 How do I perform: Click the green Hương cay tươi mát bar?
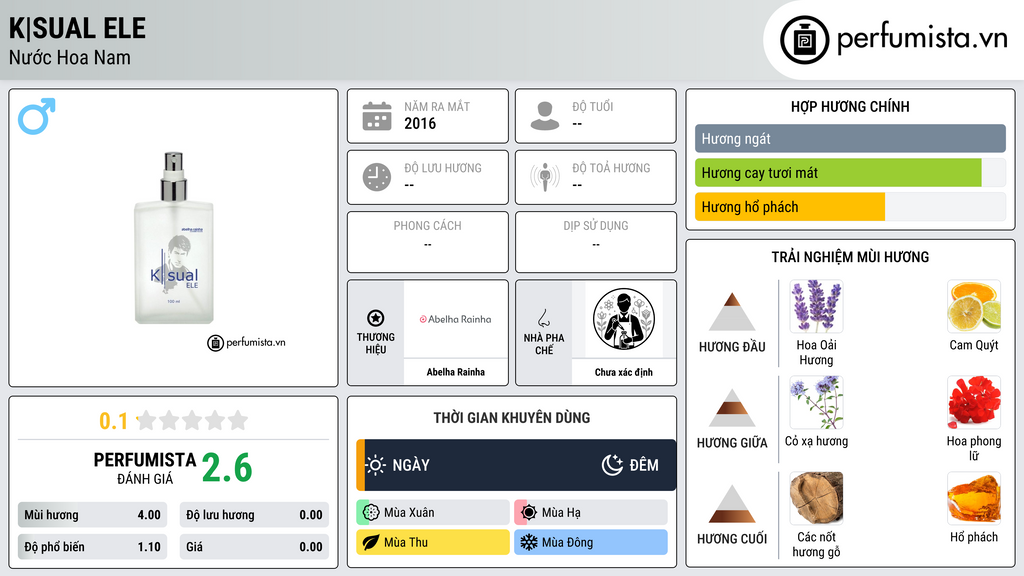(838, 172)
